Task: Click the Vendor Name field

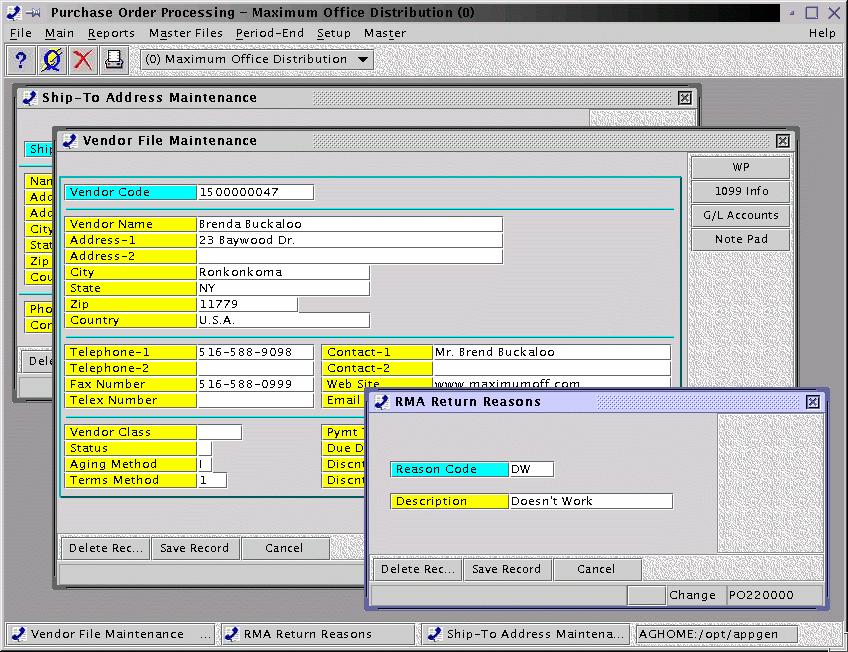Action: pos(349,224)
